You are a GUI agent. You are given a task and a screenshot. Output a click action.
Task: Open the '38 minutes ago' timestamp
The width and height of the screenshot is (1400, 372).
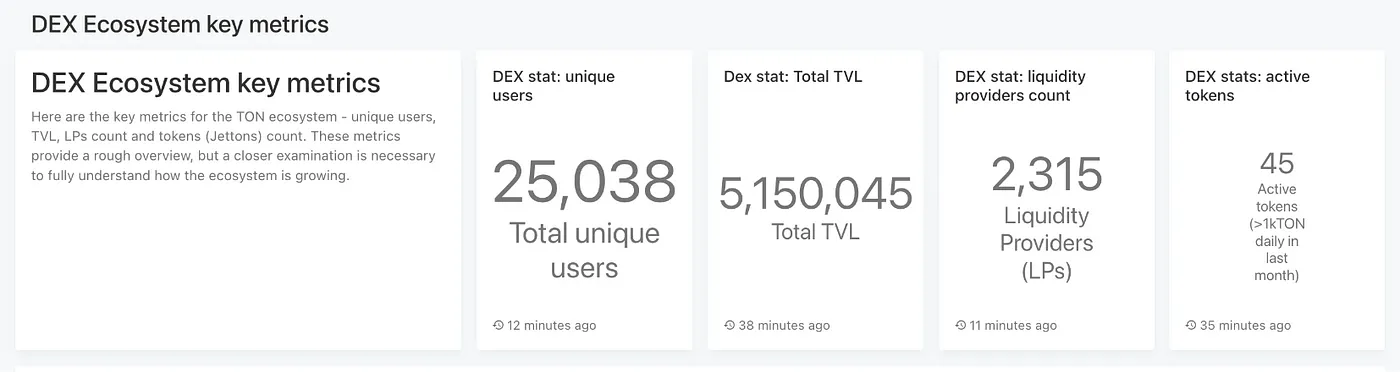coord(784,325)
